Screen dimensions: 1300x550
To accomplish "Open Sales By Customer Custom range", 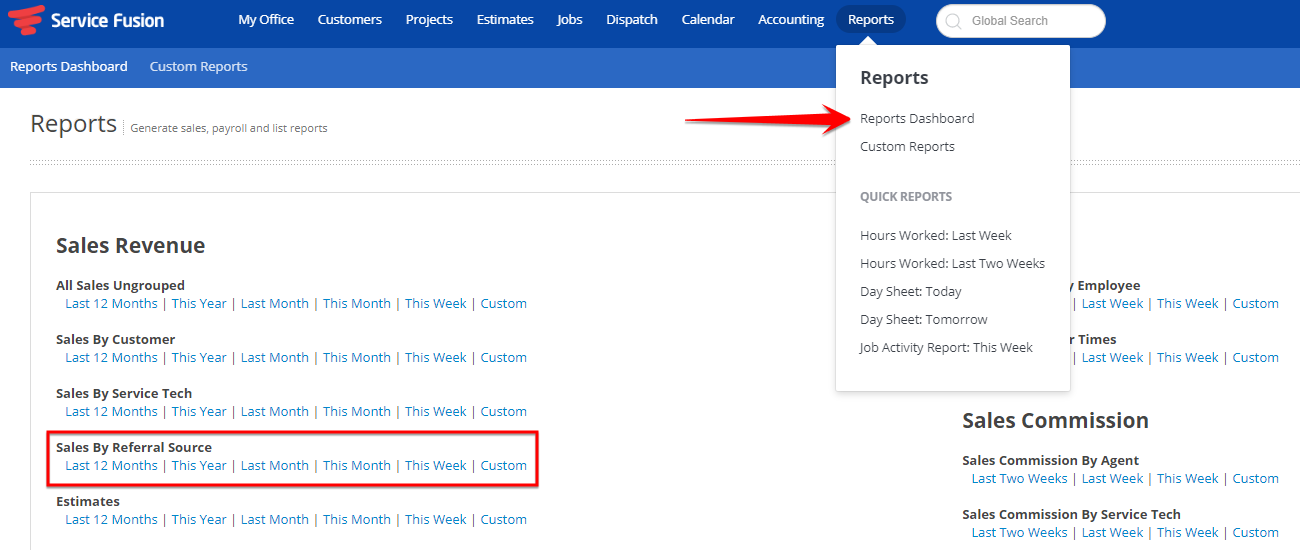I will (x=504, y=358).
